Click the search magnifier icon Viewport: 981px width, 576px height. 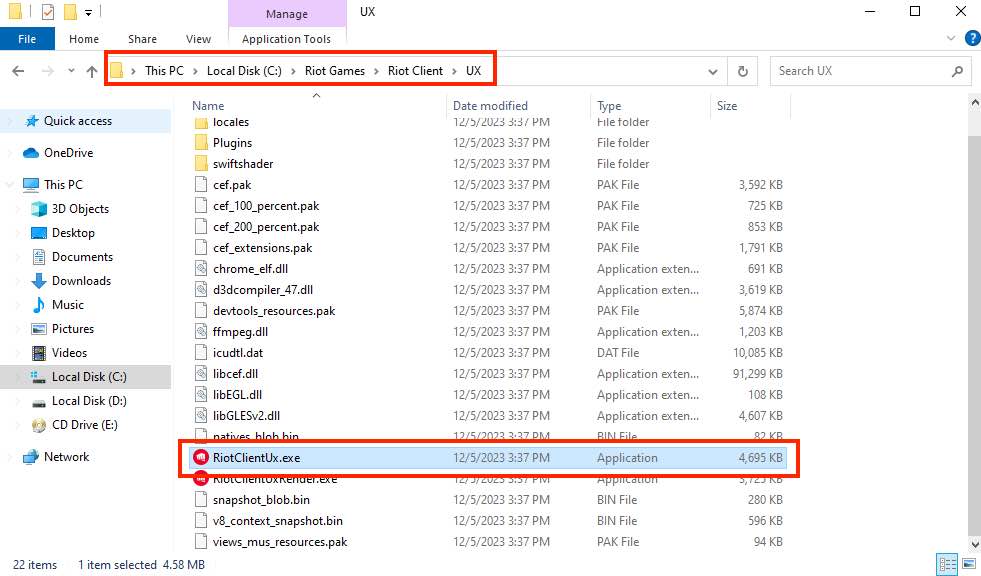click(x=957, y=71)
